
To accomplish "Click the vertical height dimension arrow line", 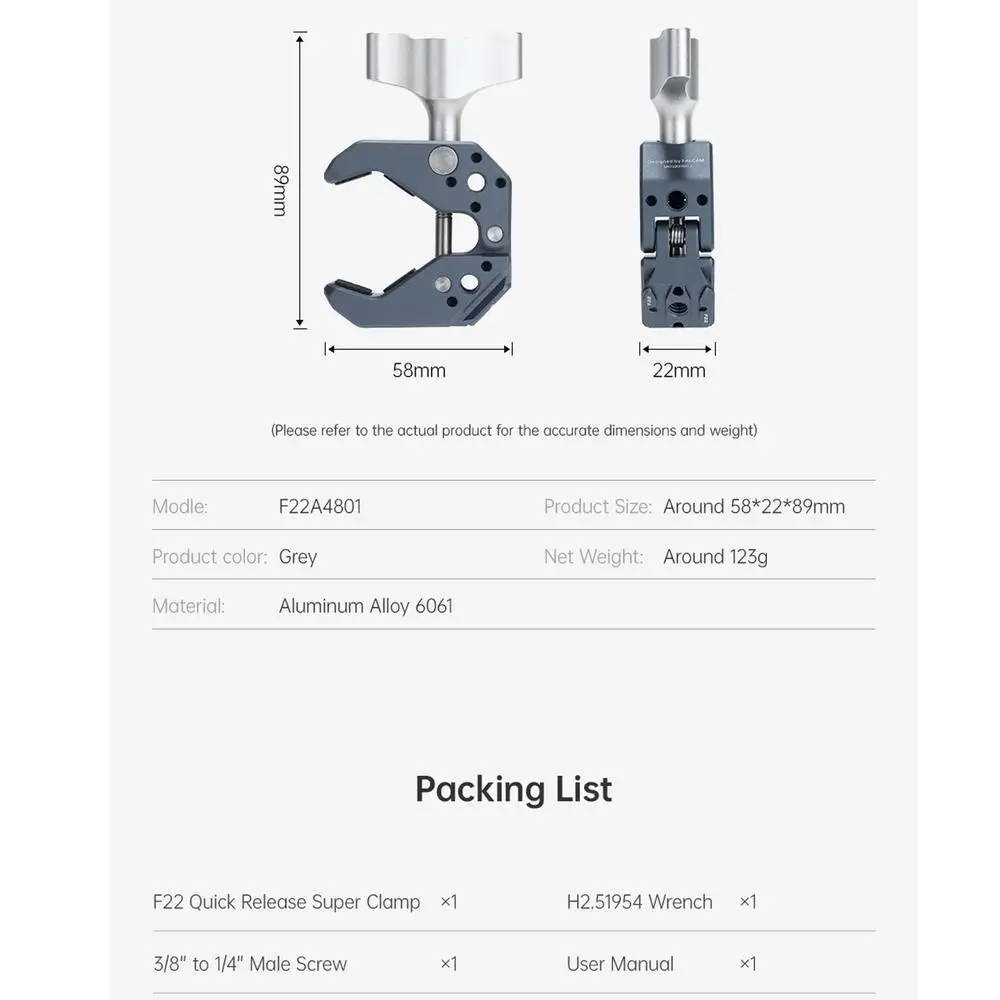I will coord(300,180).
